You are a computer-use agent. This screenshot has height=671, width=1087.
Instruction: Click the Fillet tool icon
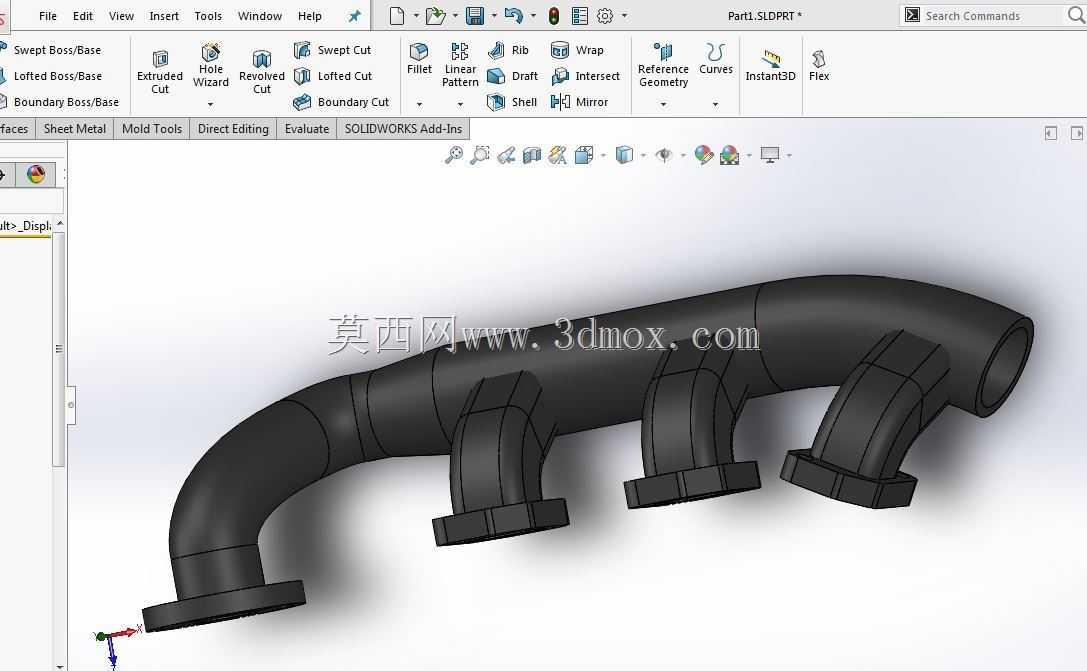pyautogui.click(x=419, y=52)
